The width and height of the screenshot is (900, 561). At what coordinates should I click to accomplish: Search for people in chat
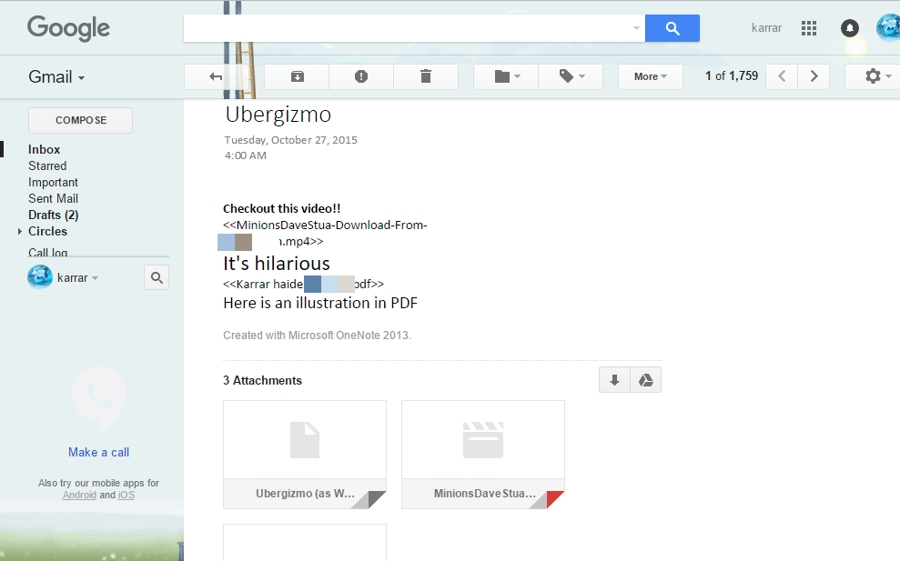point(156,278)
